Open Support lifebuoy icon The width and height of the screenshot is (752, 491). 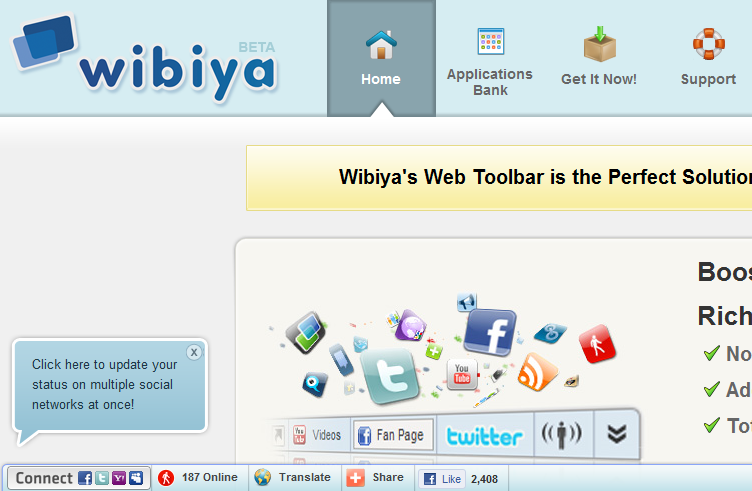[x=708, y=44]
